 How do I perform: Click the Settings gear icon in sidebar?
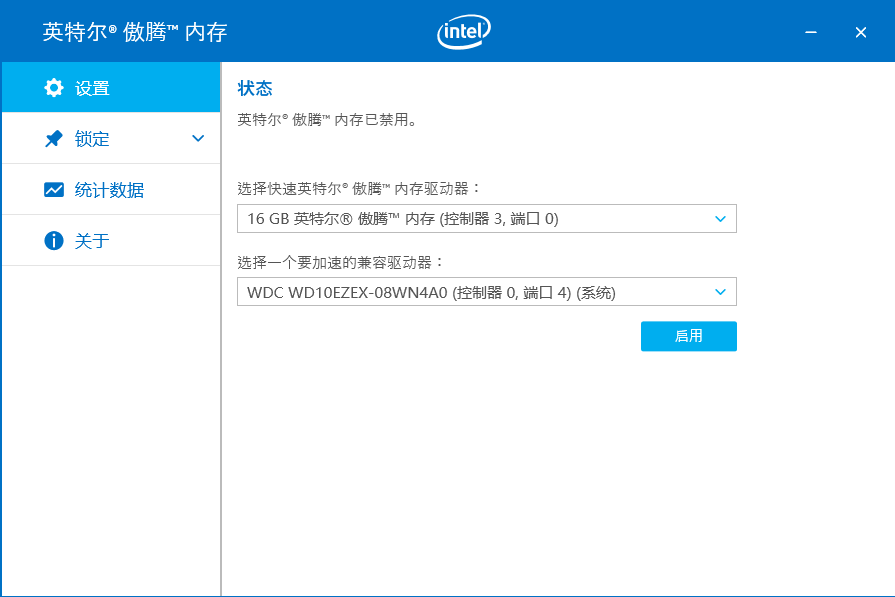pyautogui.click(x=54, y=88)
